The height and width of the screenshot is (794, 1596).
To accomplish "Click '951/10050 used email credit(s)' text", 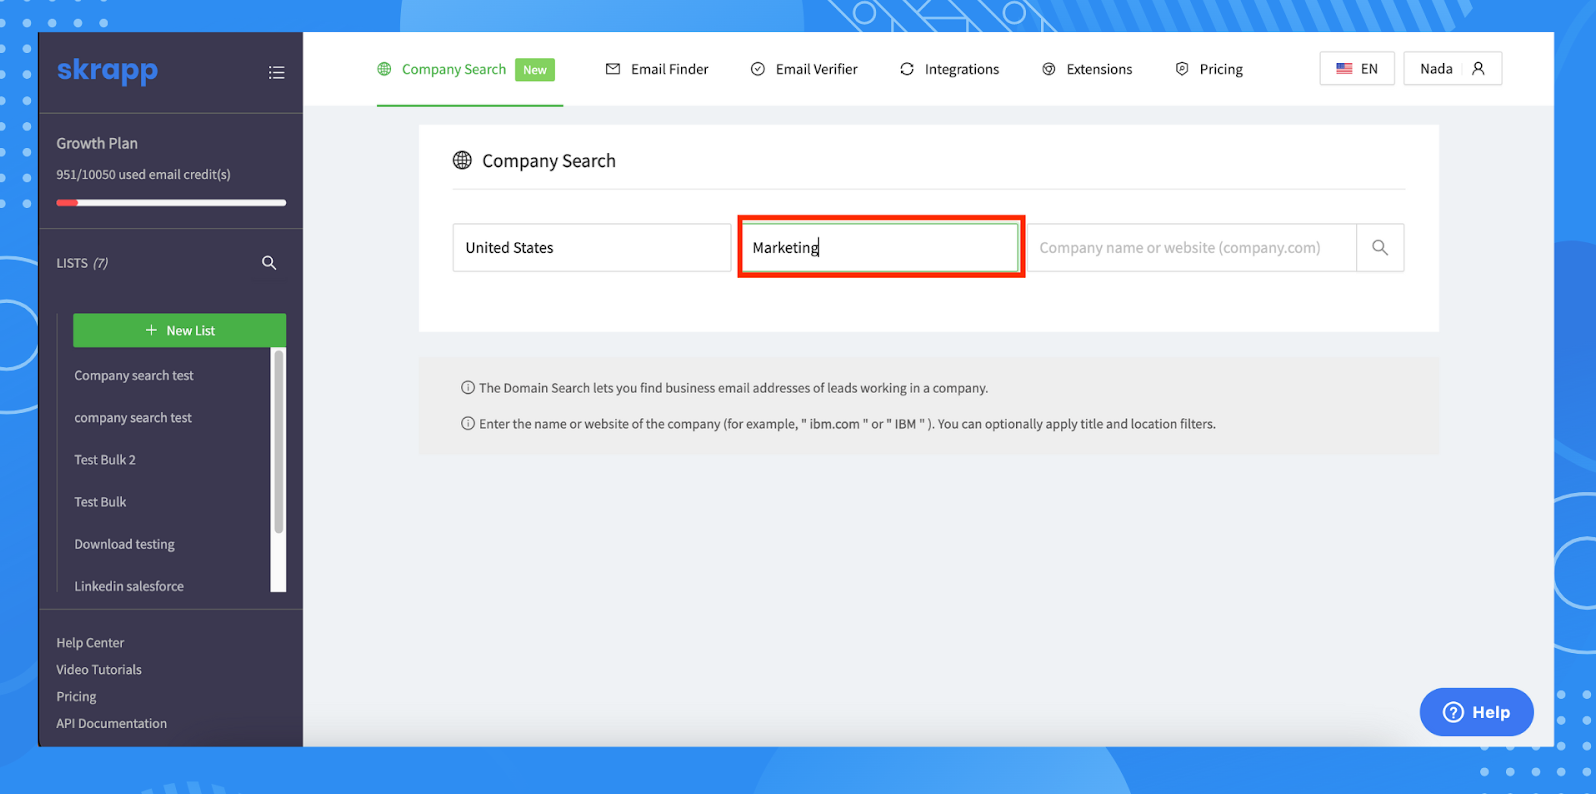I will pos(143,174).
